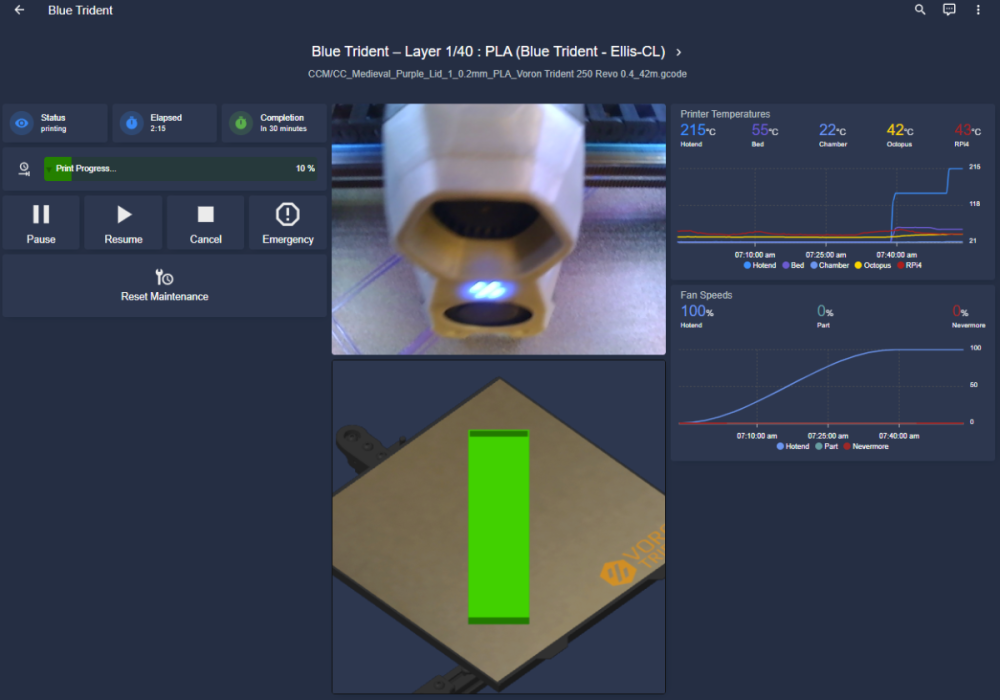Click the Completion timer icon
1000x700 pixels.
[x=241, y=123]
